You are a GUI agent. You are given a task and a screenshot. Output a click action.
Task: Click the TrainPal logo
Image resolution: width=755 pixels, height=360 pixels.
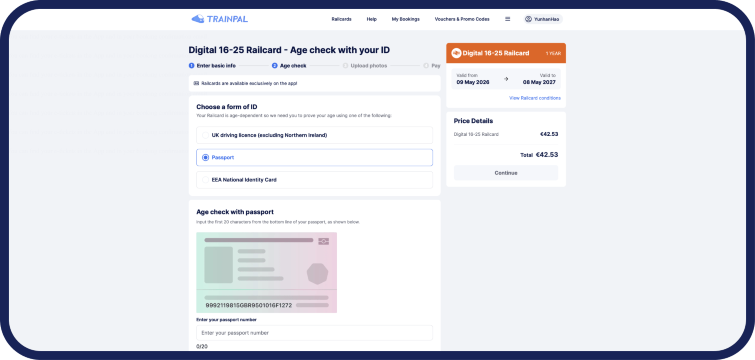pyautogui.click(x=220, y=19)
